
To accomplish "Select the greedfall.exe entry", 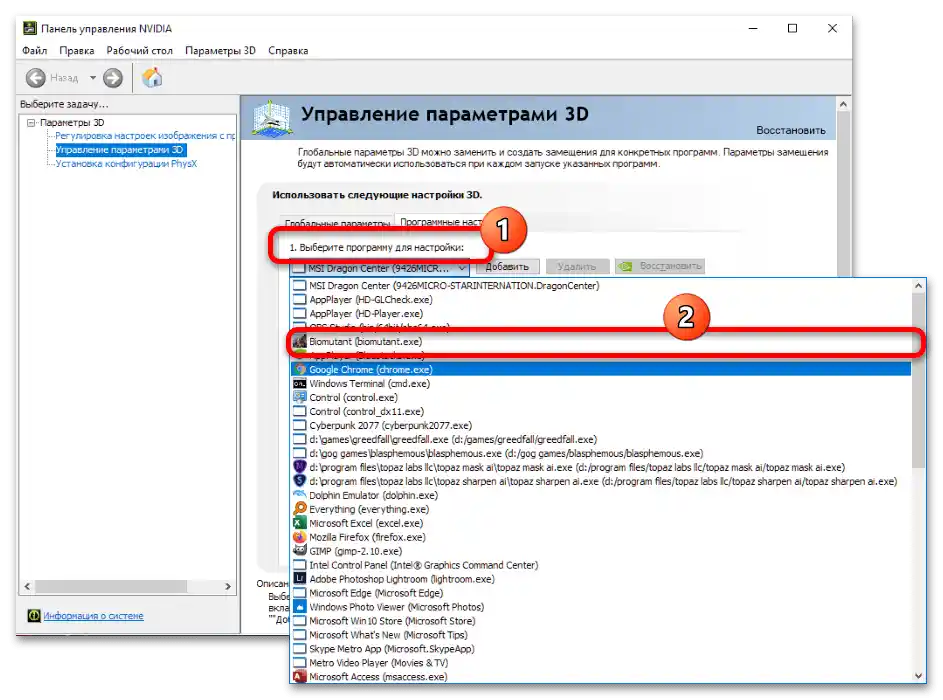I will (601, 439).
